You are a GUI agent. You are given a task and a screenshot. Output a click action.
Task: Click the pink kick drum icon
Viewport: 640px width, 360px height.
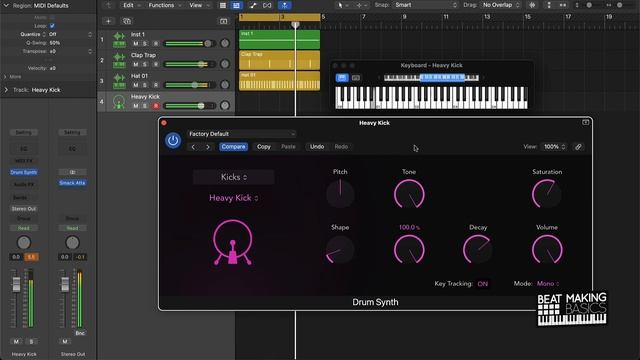click(233, 242)
